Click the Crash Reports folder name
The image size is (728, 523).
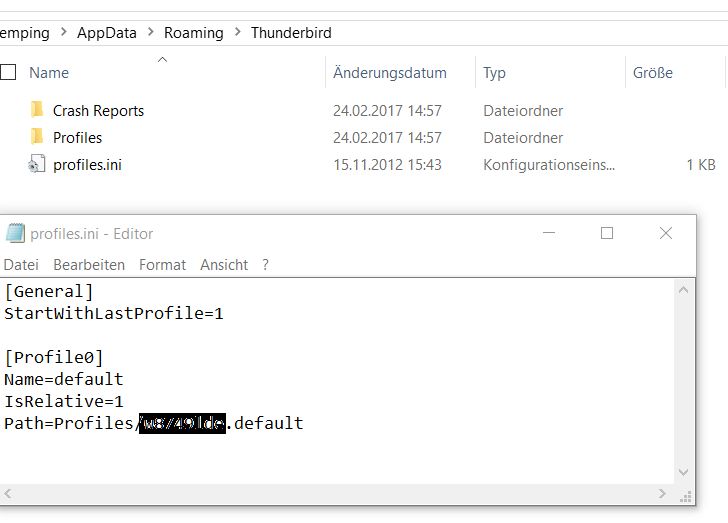[x=98, y=111]
